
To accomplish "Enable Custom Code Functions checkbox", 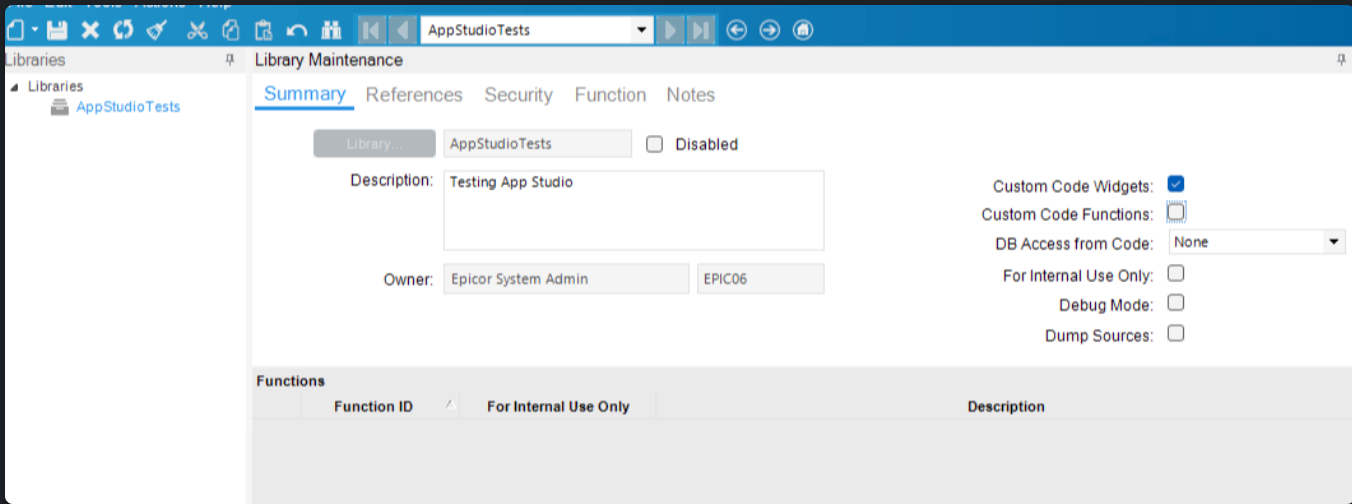I will click(x=1176, y=212).
